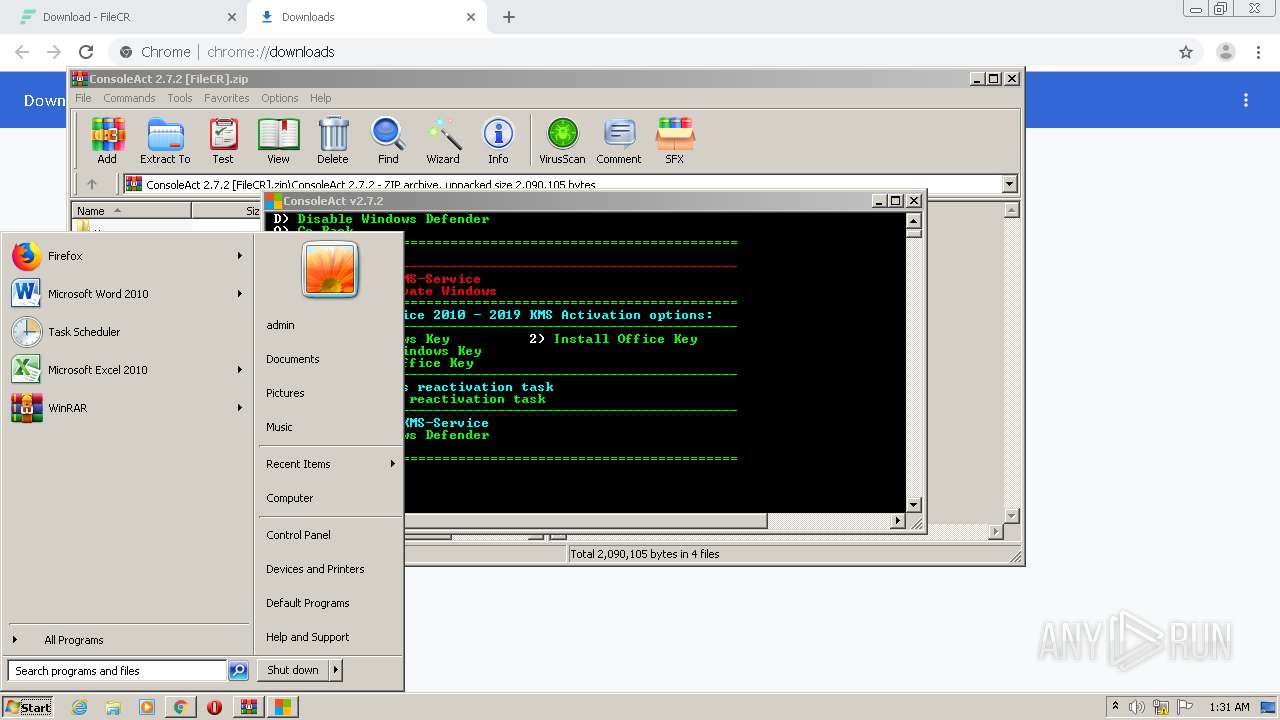Click the ConsoleAct console scroll-down arrow
Viewport: 1280px width, 720px height.
click(x=913, y=505)
